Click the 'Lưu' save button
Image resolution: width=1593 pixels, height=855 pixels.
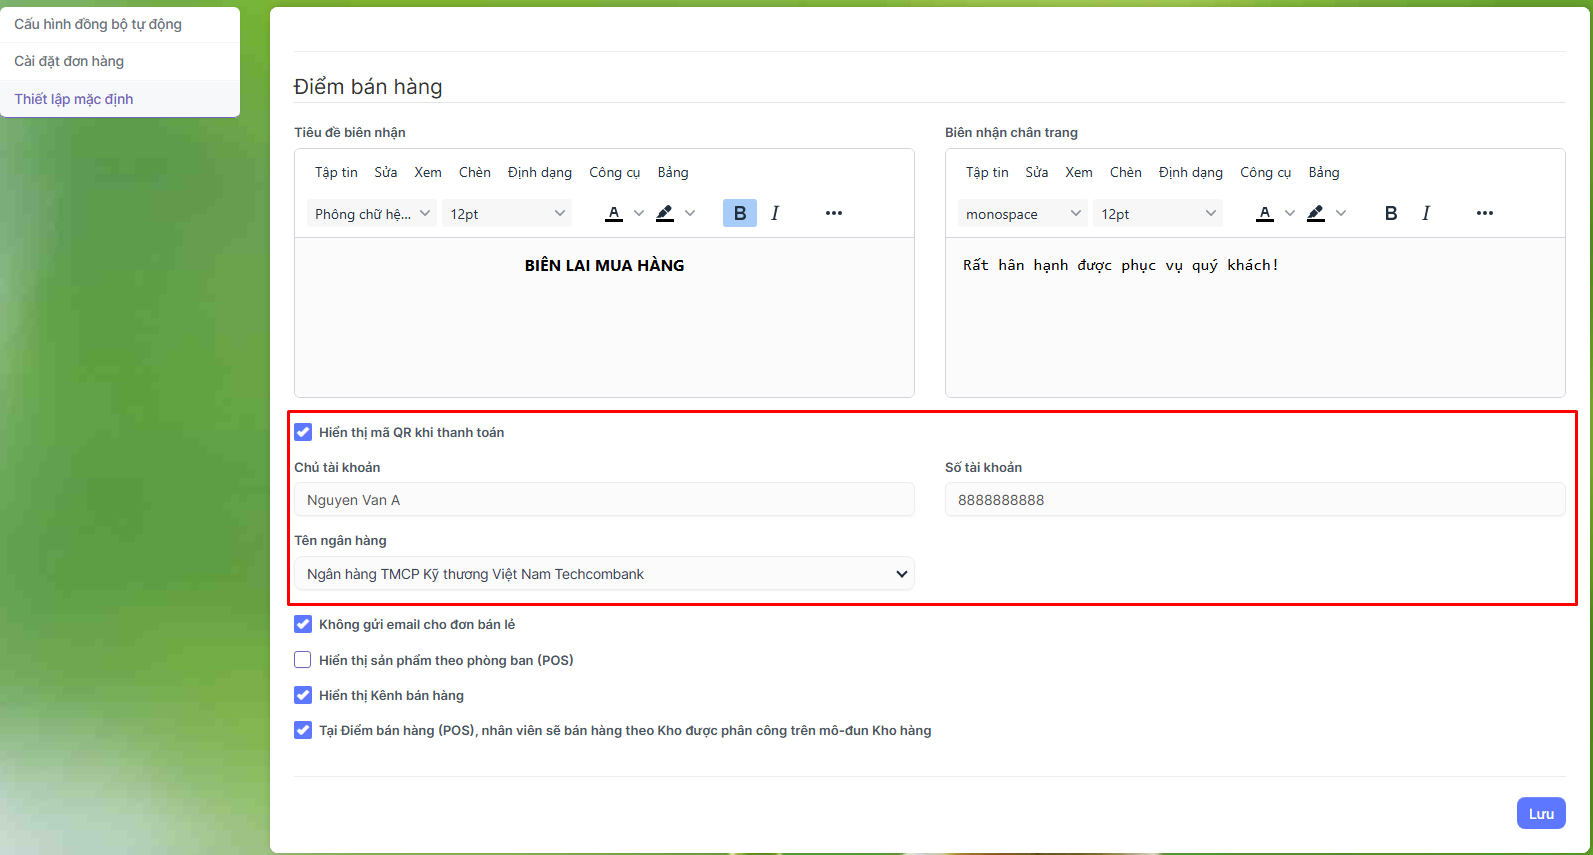(1540, 813)
